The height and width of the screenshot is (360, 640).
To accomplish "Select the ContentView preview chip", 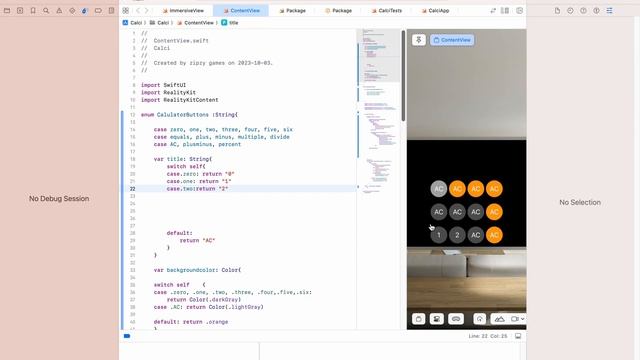I will pos(452,40).
